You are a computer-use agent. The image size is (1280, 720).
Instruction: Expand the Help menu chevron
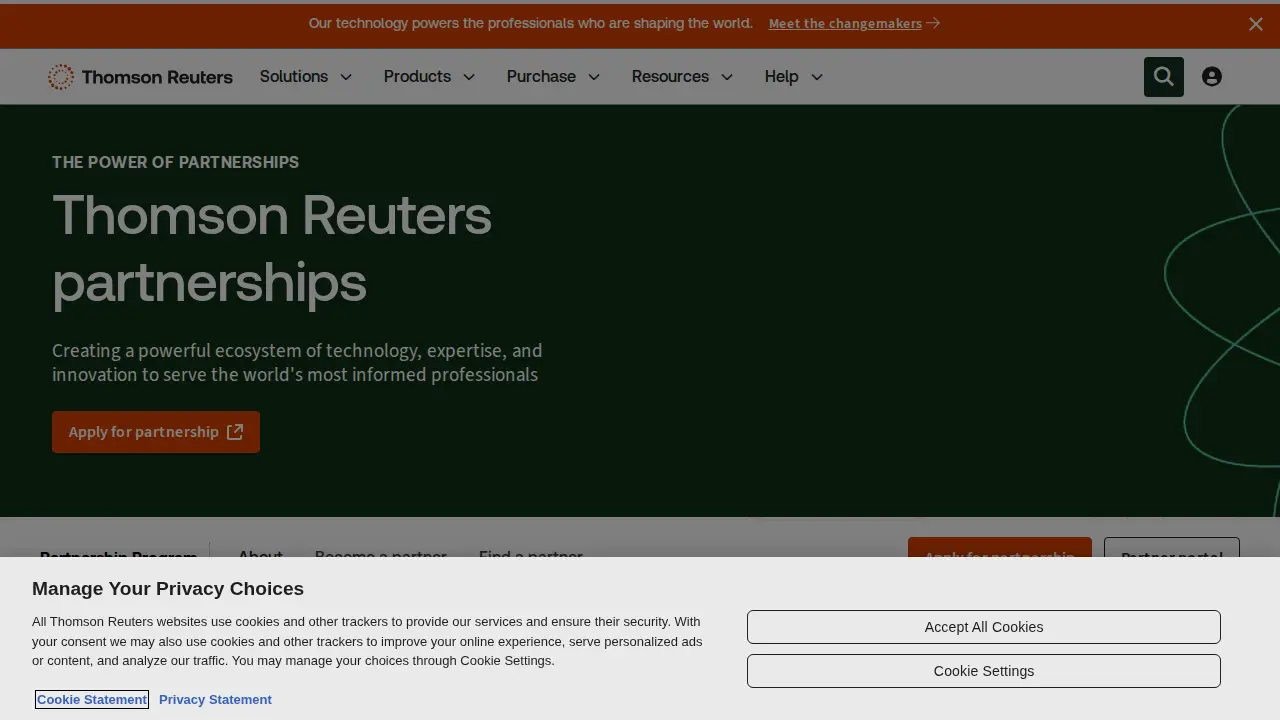(x=817, y=77)
